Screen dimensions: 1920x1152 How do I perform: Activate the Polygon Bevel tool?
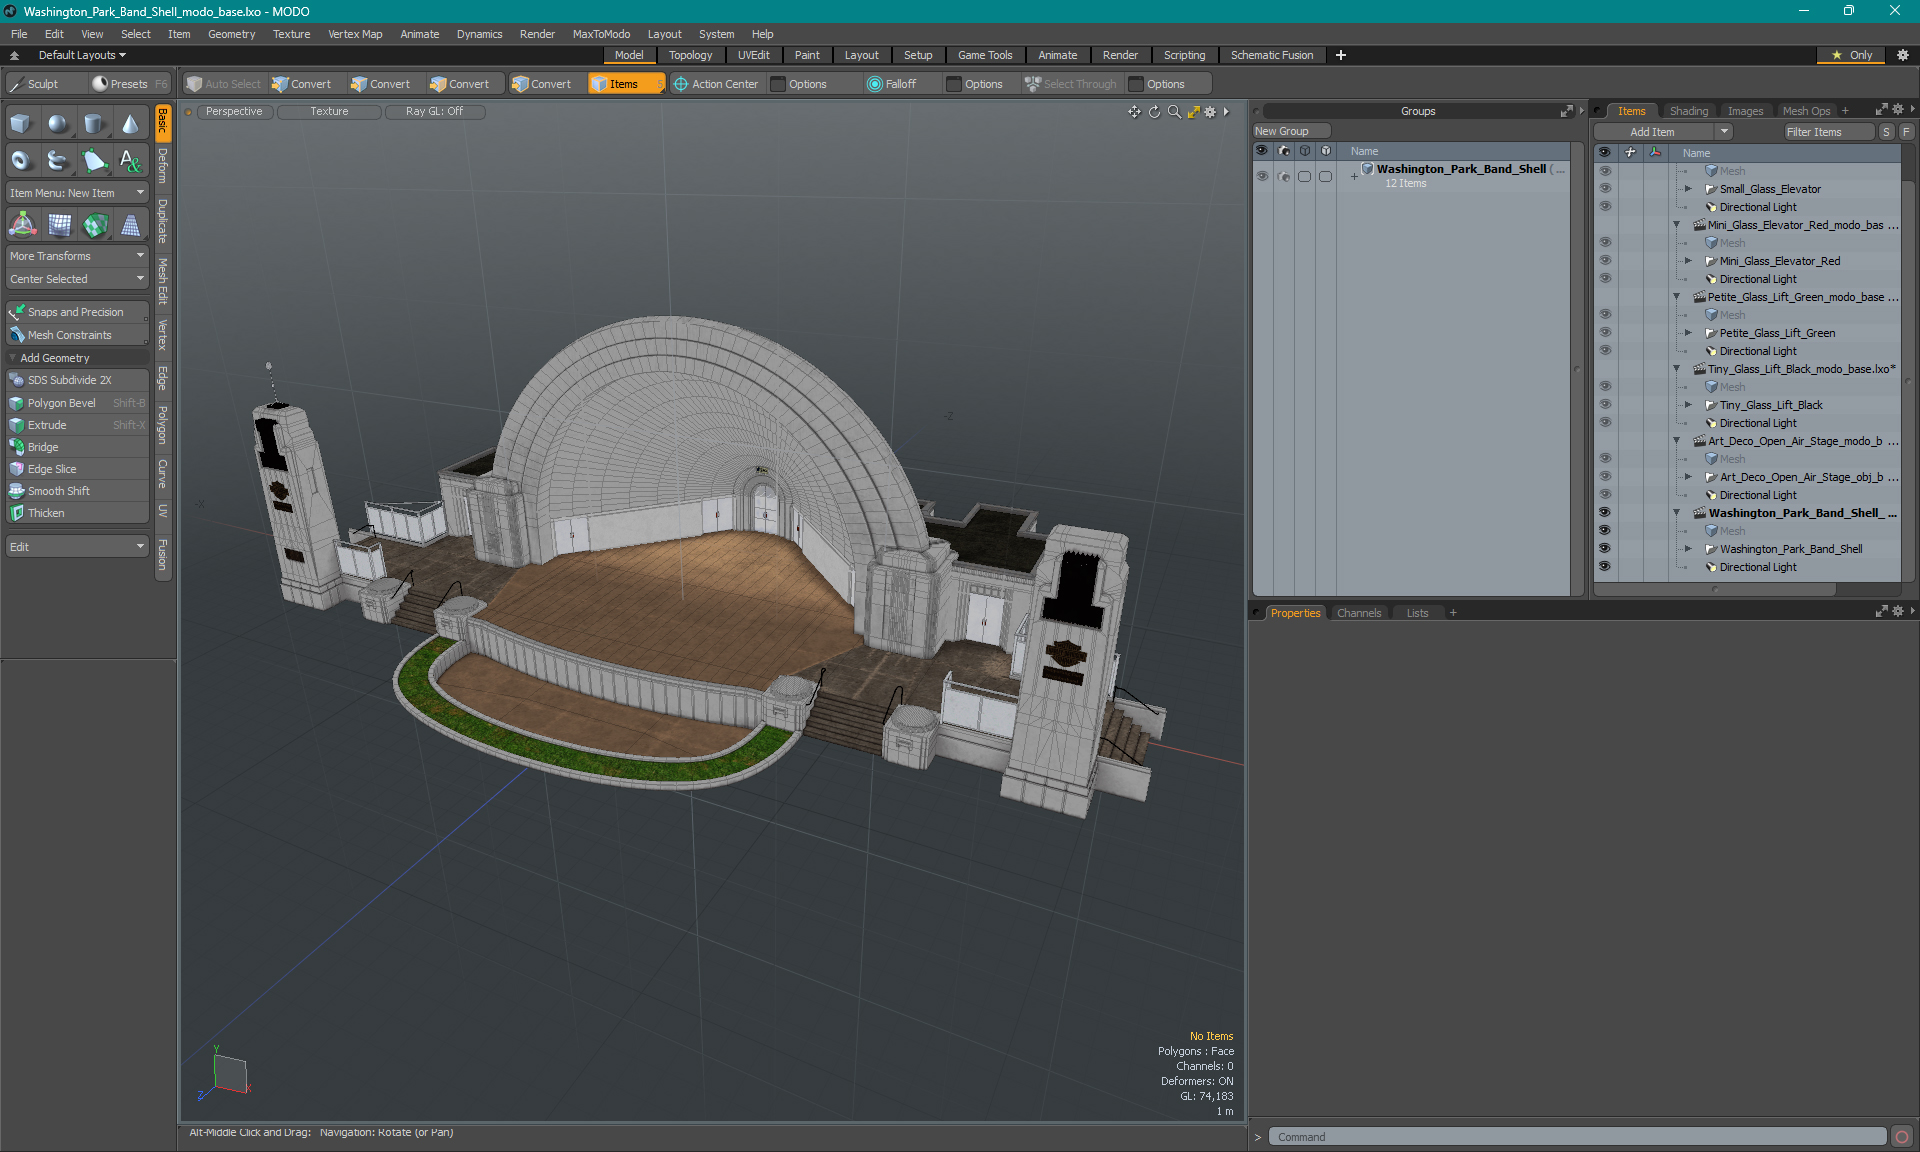(x=77, y=403)
